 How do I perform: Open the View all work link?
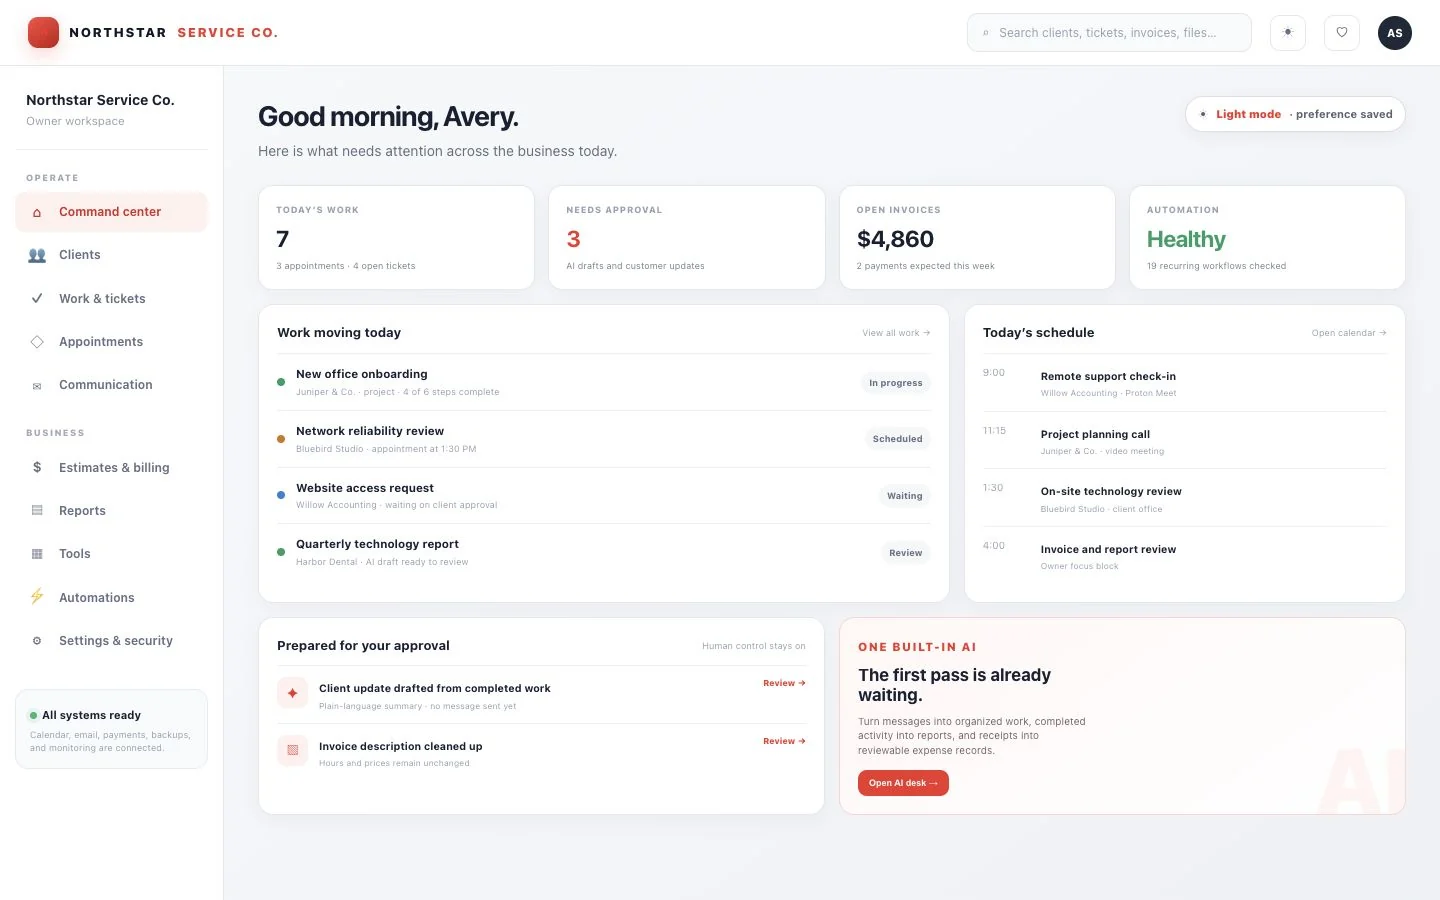click(896, 333)
